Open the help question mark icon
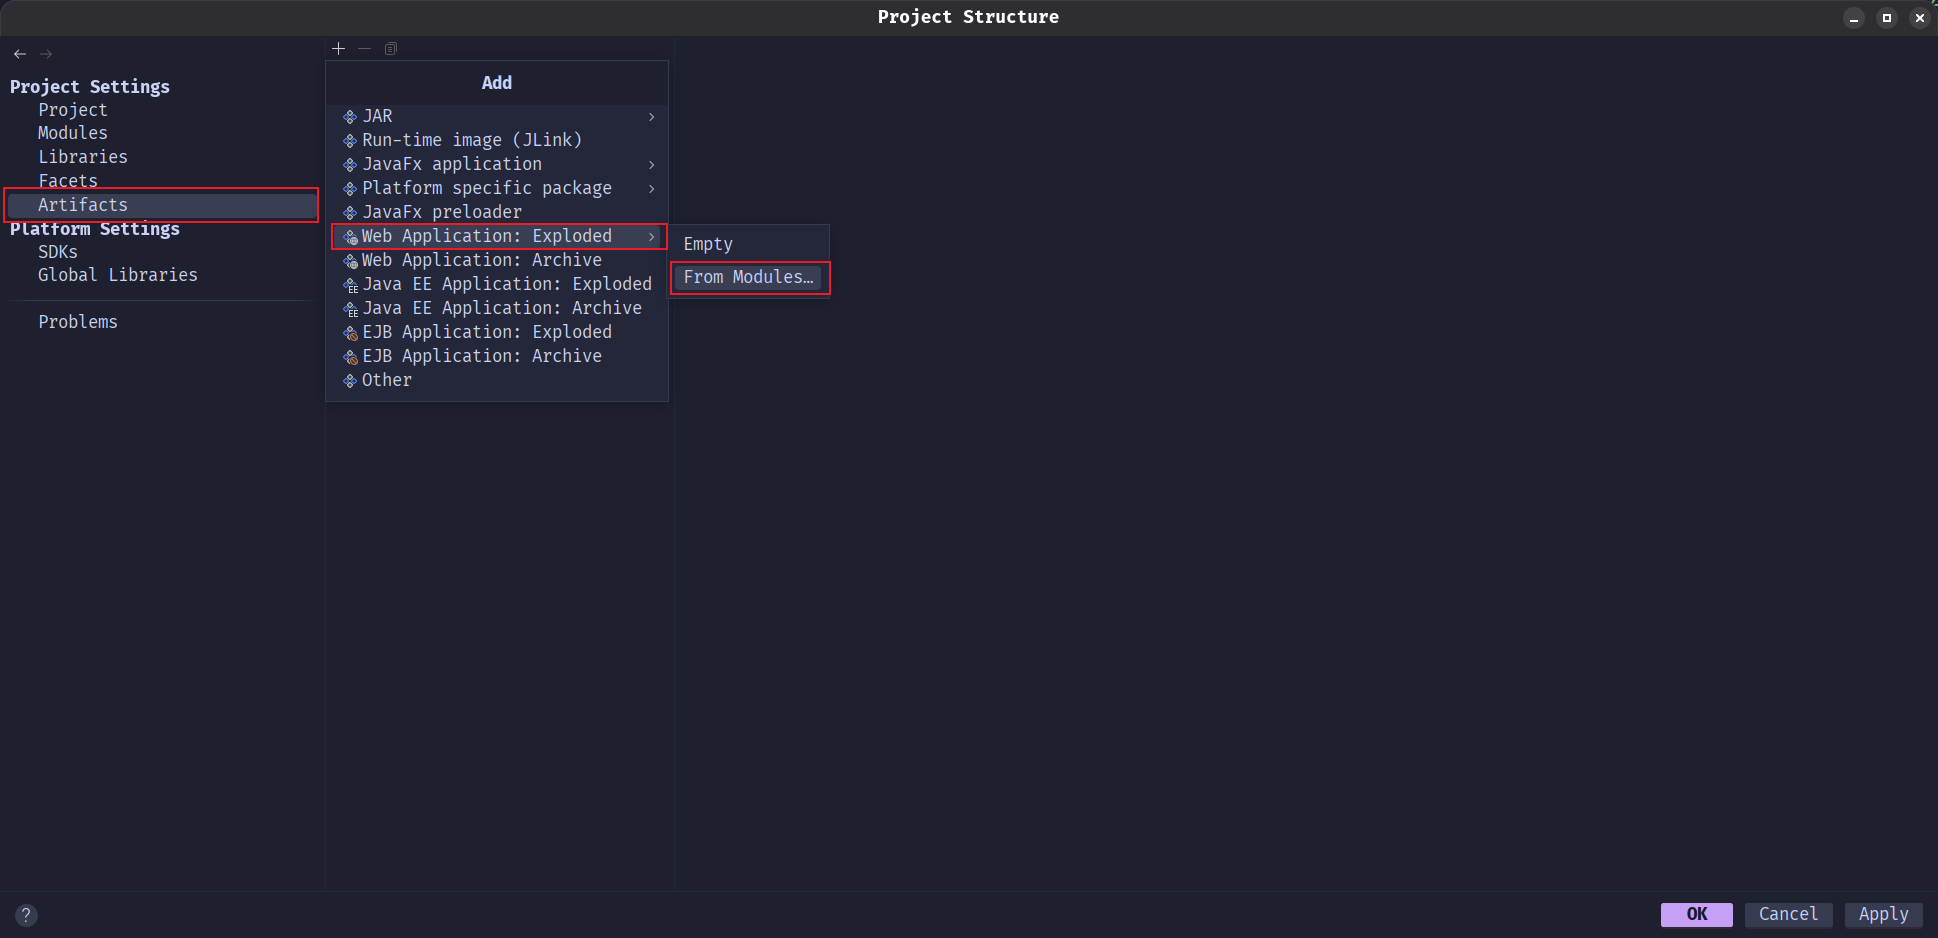This screenshot has height=938, width=1938. 27,915
